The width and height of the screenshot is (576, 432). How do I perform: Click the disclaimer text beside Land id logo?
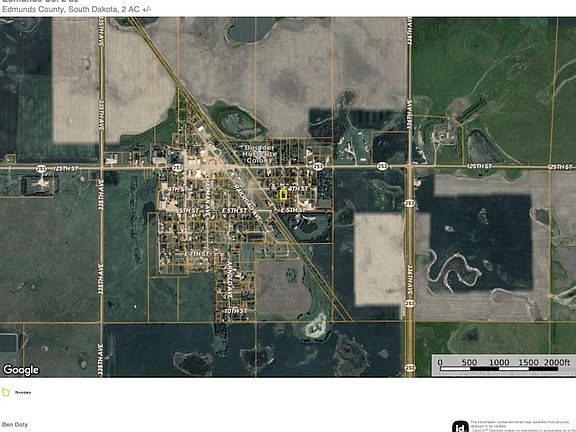pyautogui.click(x=523, y=426)
